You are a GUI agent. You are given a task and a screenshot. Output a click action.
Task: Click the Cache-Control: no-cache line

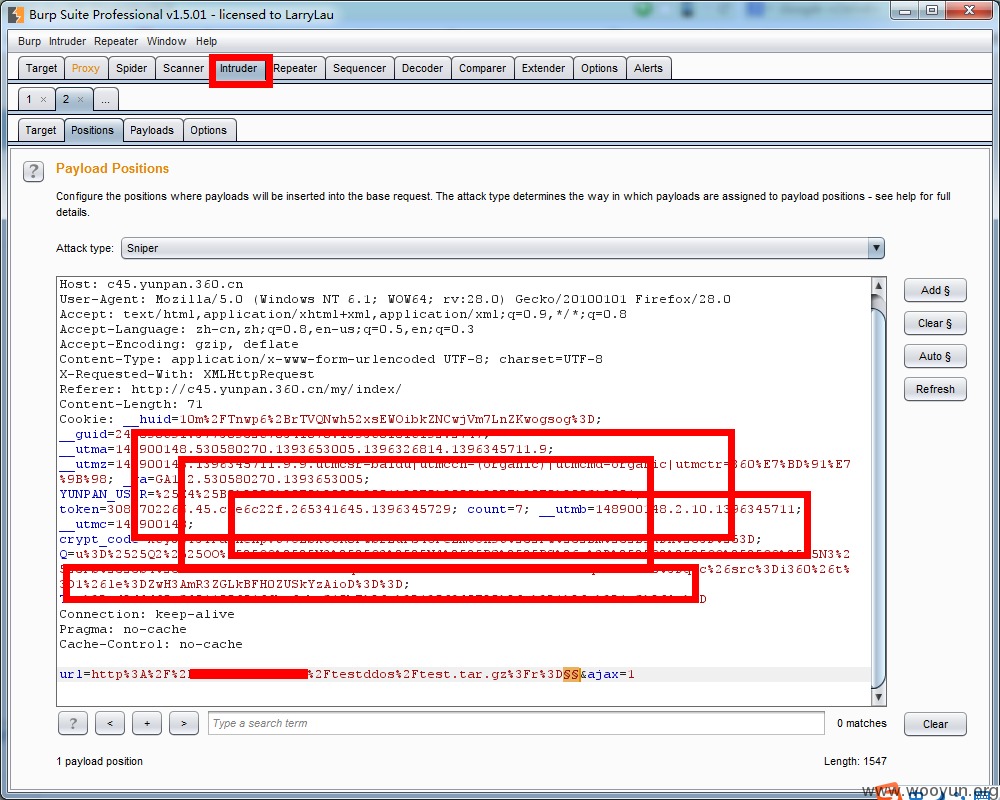(x=151, y=644)
